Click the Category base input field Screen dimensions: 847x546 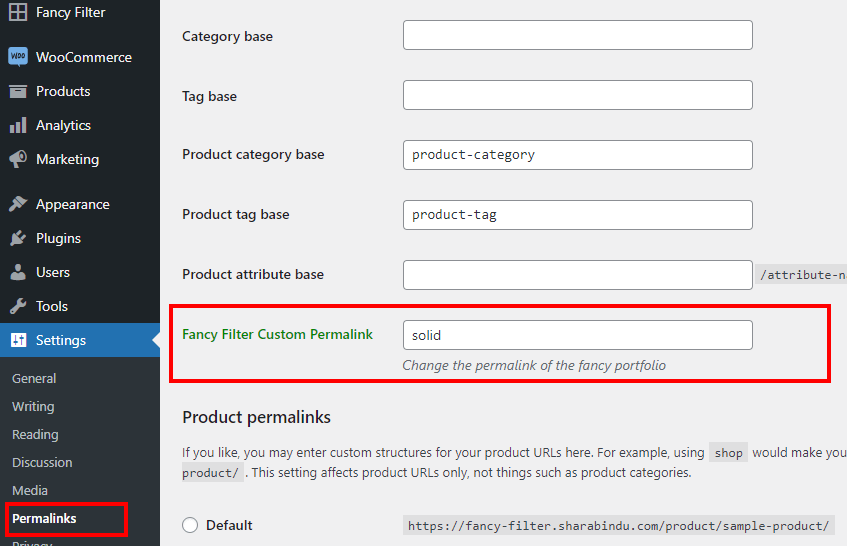(577, 35)
